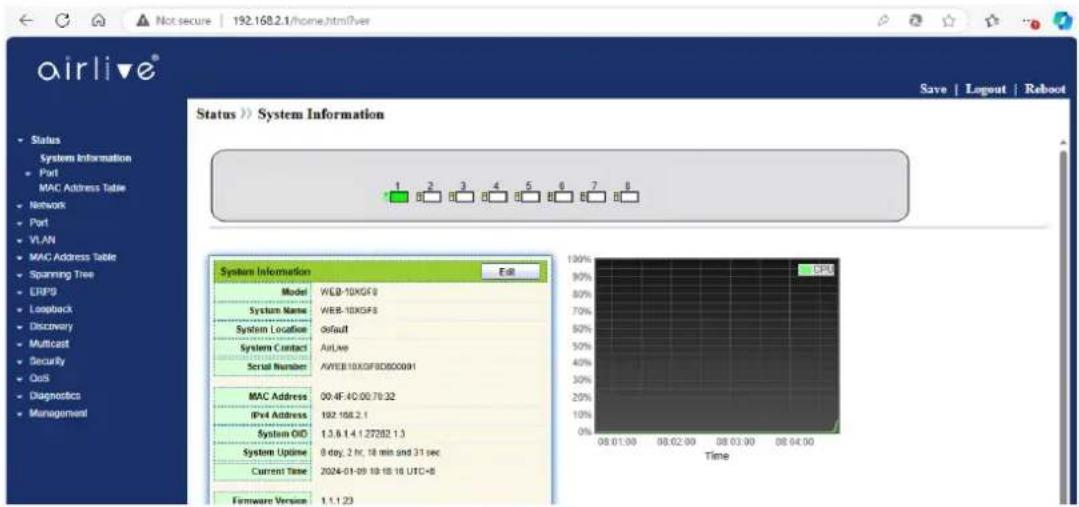This screenshot has width=1079, height=507.
Task: Click the Model value WEB-10XGF8
Action: 348,292
